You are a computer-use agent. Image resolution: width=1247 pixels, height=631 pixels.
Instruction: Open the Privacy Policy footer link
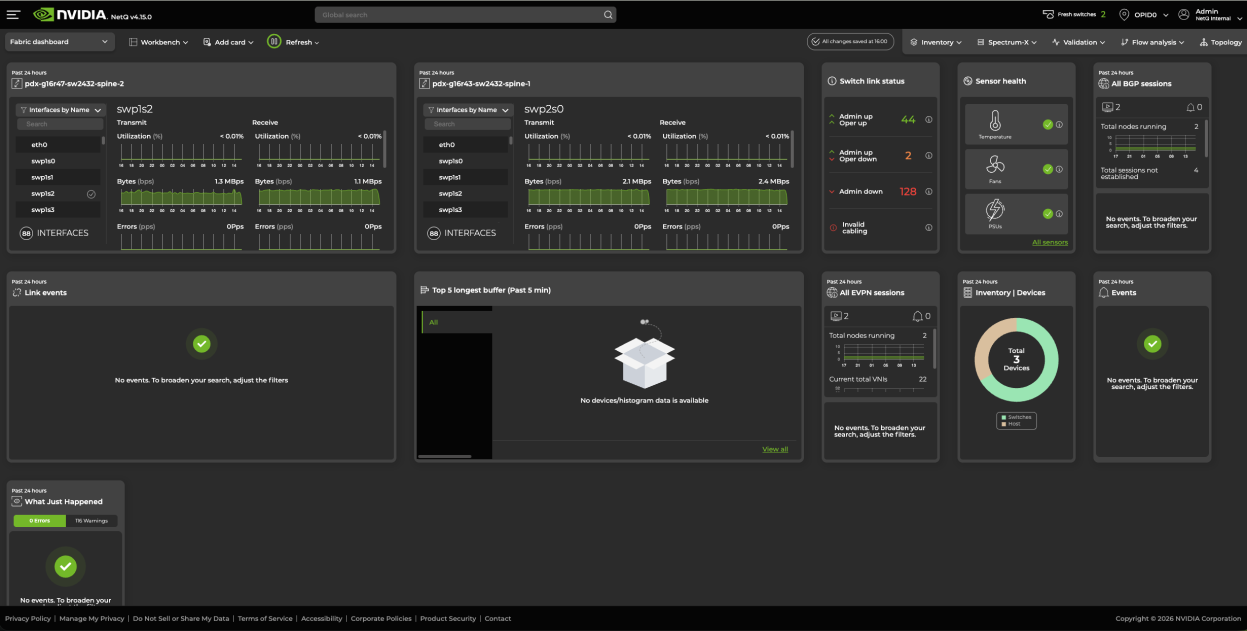tap(28, 618)
